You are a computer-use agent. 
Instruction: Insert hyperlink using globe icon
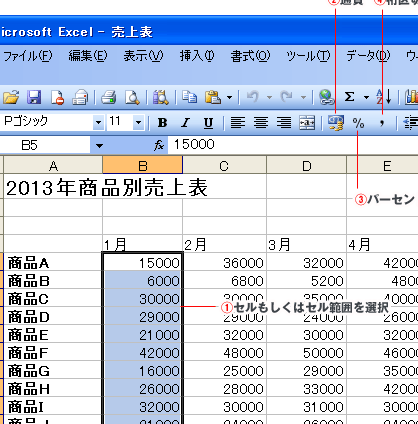tap(327, 97)
